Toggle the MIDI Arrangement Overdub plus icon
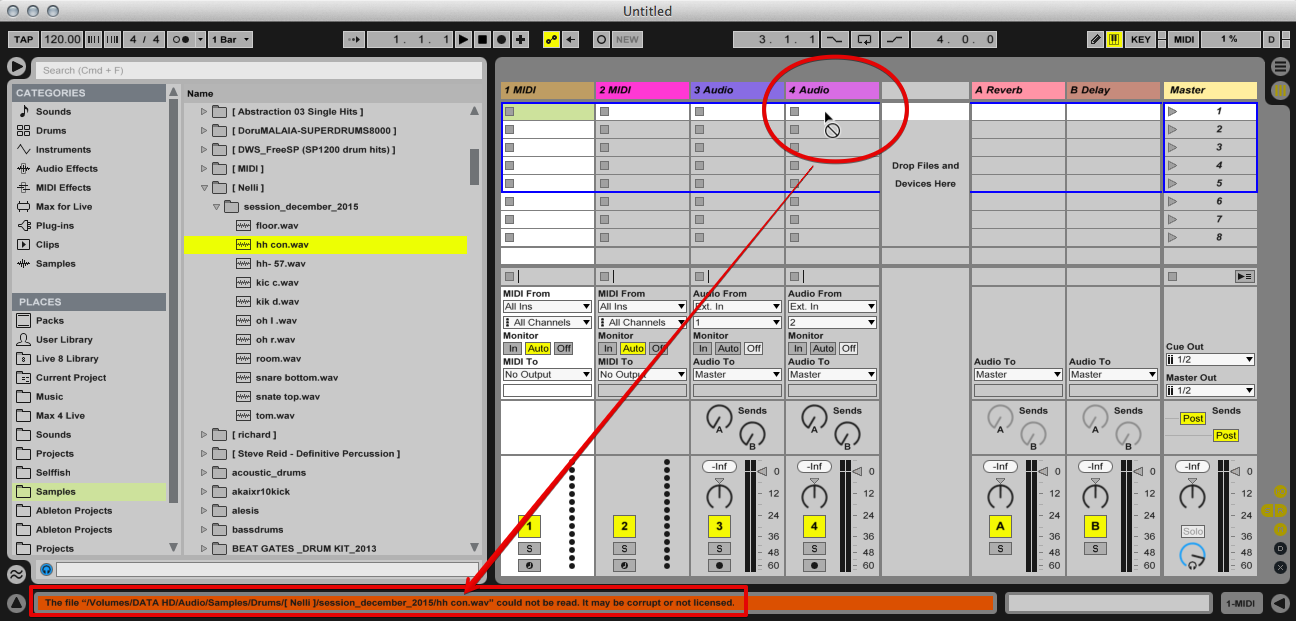Screen dimensions: 1296x621 (521, 40)
